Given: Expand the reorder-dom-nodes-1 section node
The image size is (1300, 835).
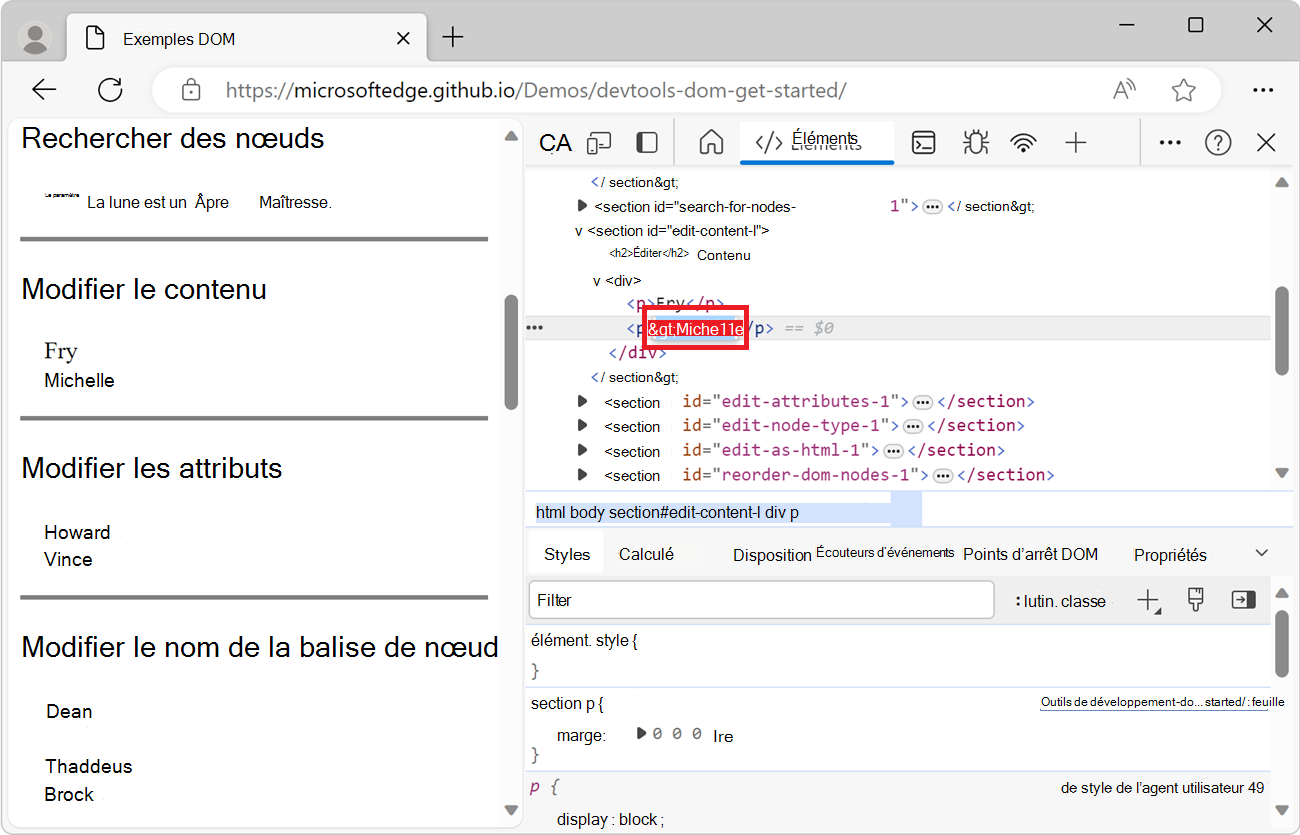Looking at the screenshot, I should click(582, 474).
